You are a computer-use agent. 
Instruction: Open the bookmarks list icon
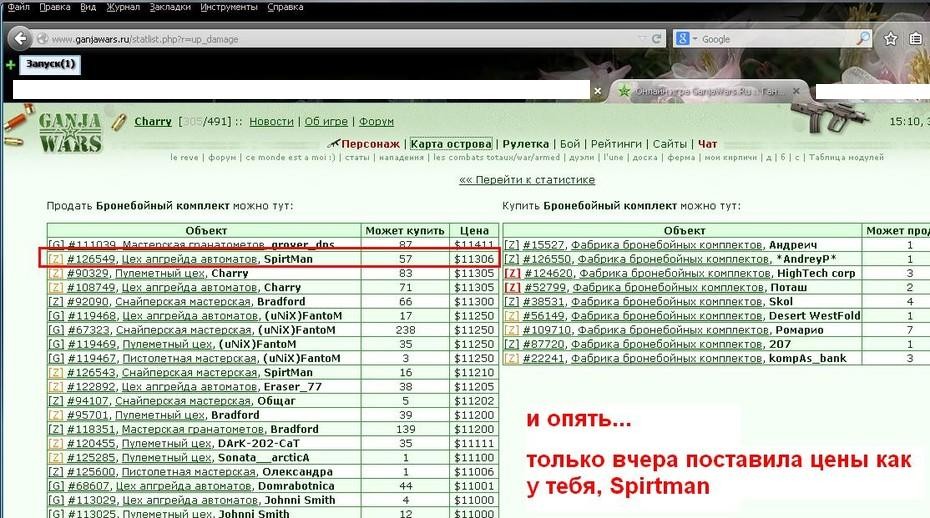click(x=915, y=39)
